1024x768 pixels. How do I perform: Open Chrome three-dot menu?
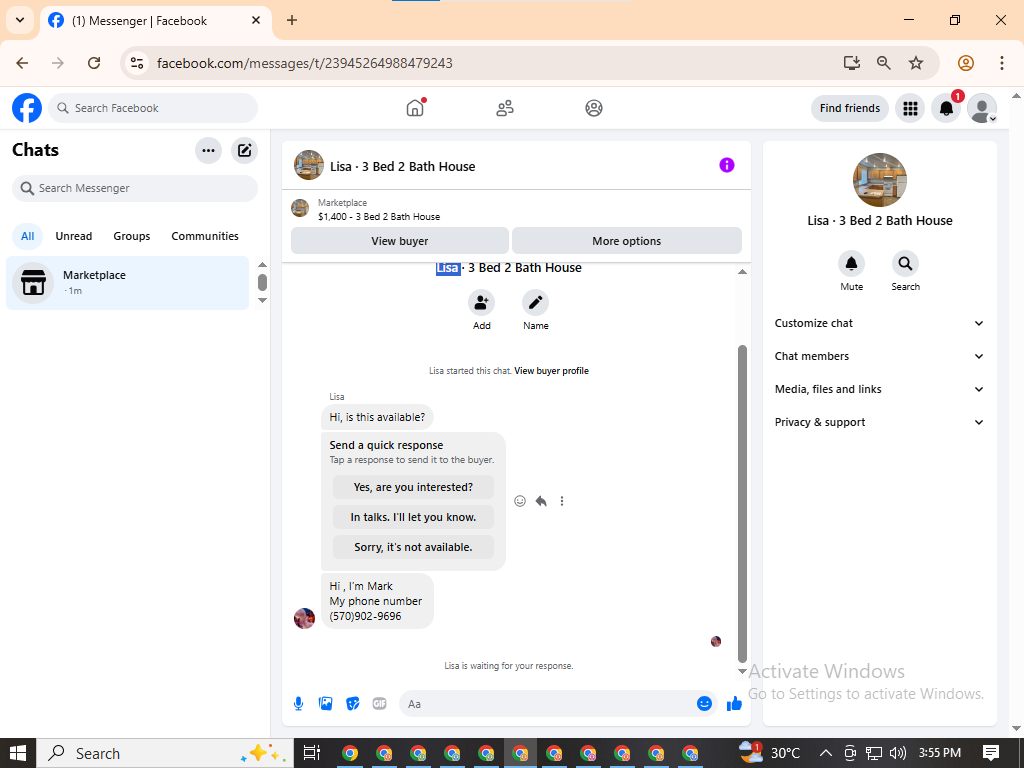point(1002,63)
